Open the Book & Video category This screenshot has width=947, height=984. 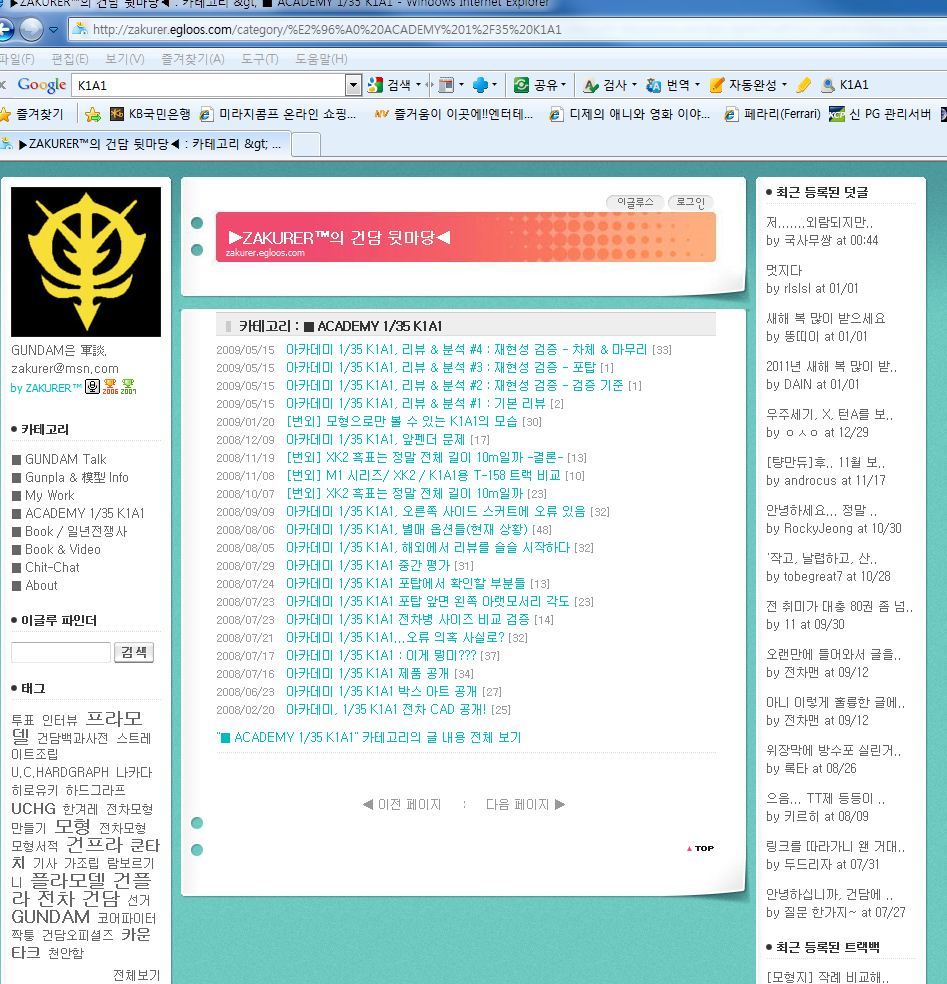(x=63, y=550)
